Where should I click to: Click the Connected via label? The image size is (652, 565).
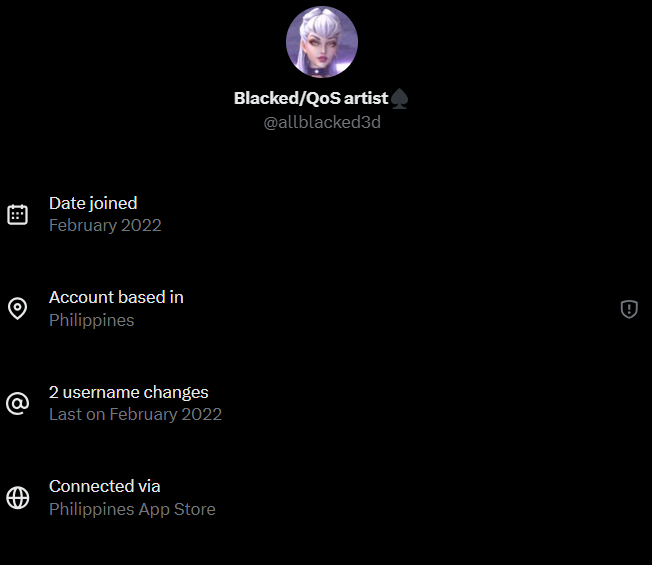104,486
